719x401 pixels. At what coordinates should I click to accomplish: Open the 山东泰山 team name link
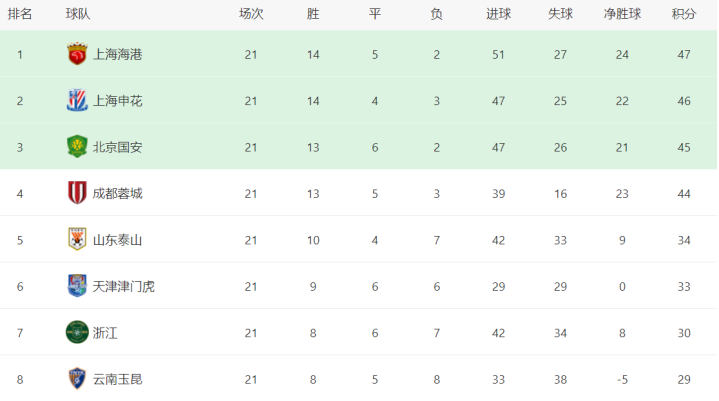pyautogui.click(x=118, y=240)
